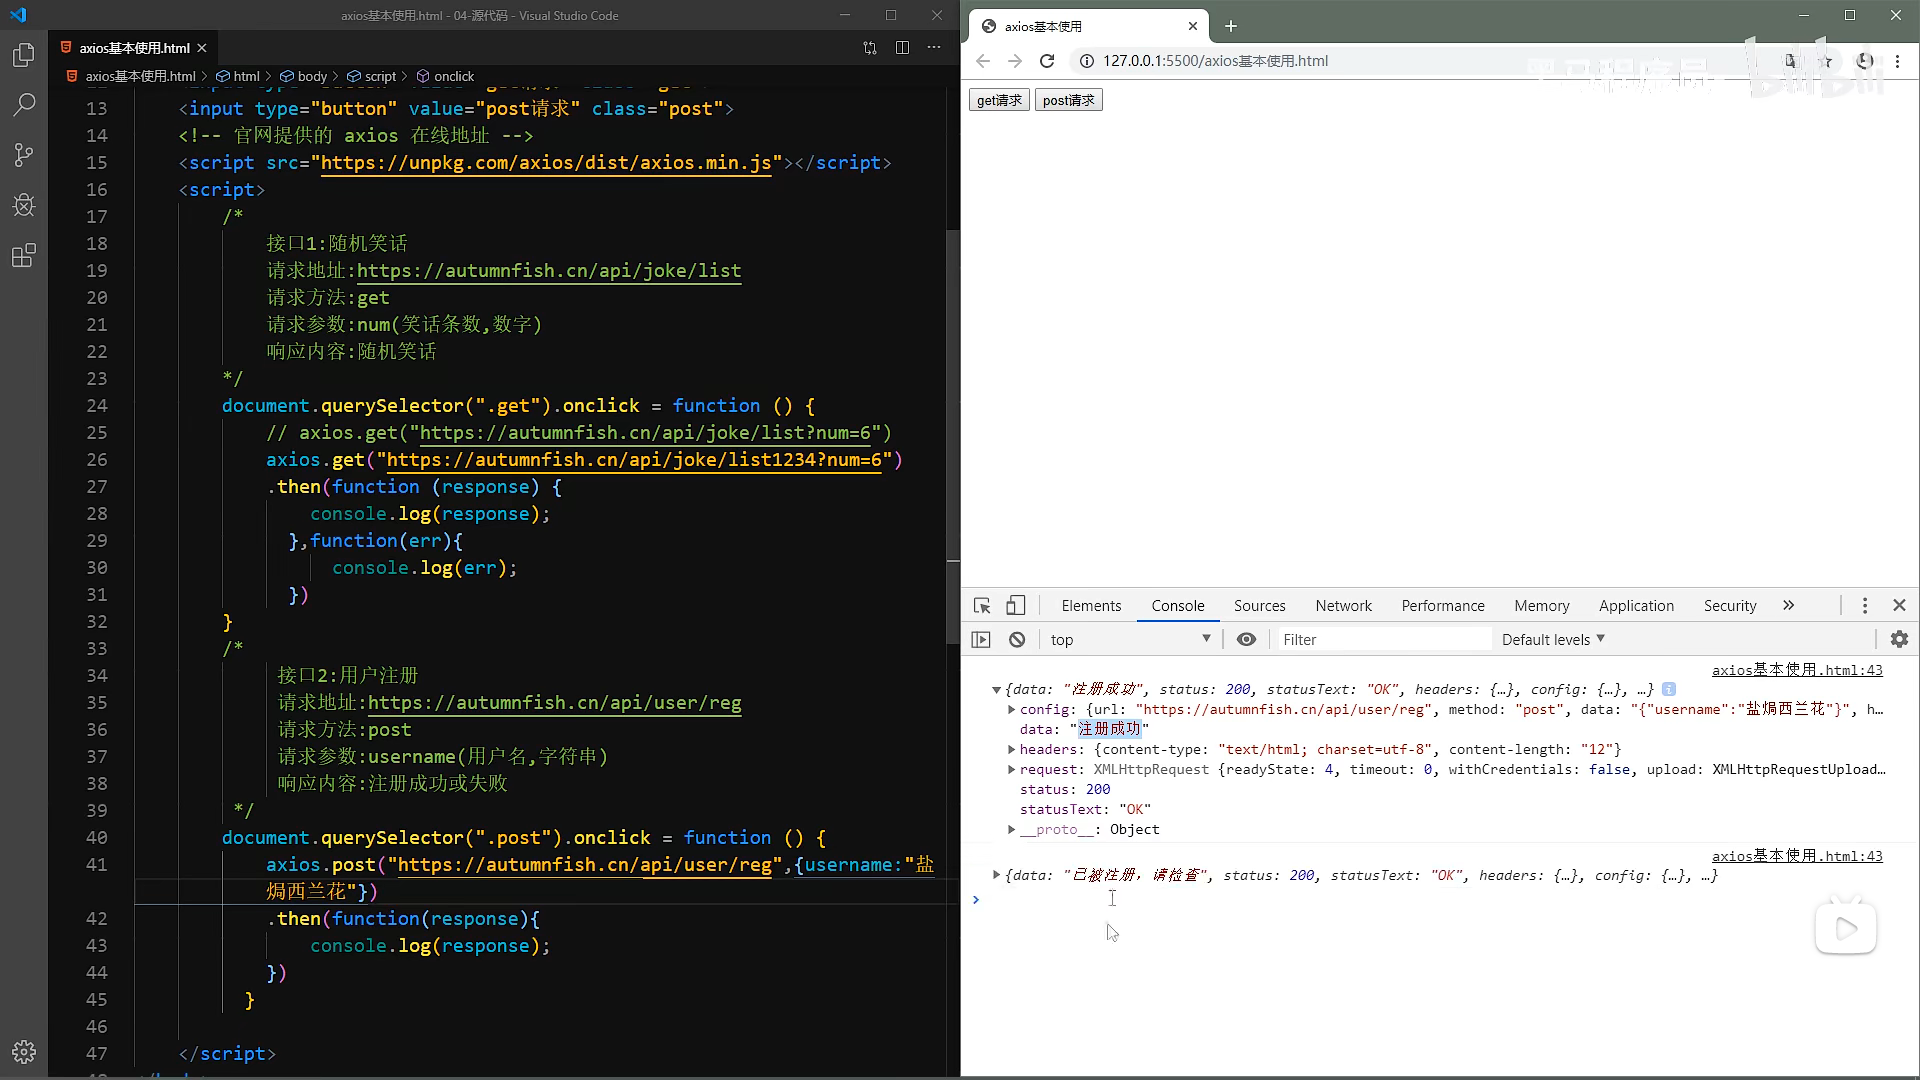
Task: Open the Manage gear in VS Code
Action: (x=24, y=1052)
